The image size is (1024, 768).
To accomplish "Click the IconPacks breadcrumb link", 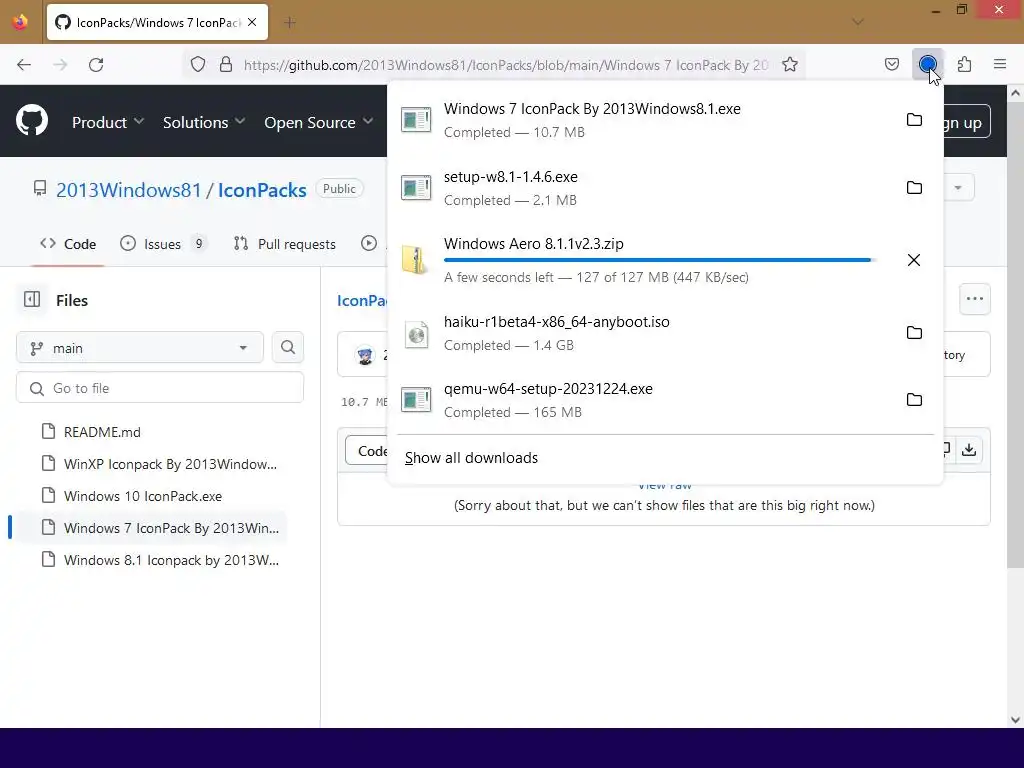I will click(362, 300).
